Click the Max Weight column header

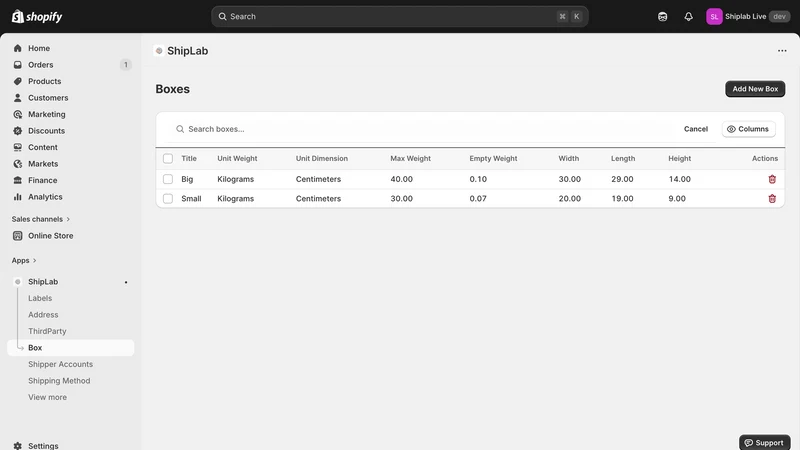pyautogui.click(x=410, y=159)
